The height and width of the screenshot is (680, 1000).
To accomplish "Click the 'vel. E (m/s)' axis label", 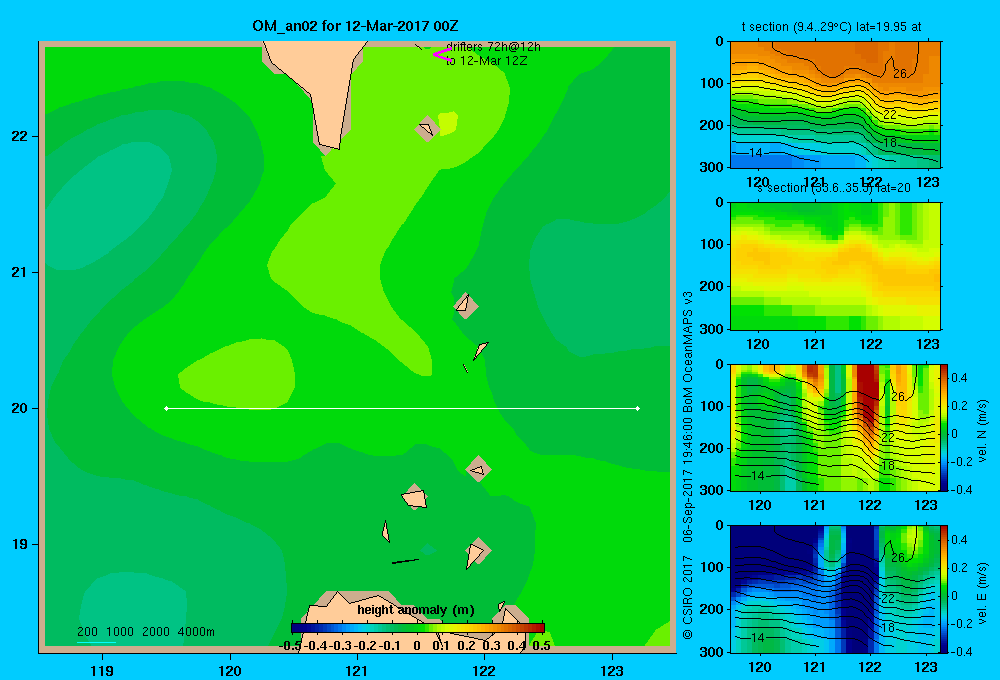I will tap(982, 593).
